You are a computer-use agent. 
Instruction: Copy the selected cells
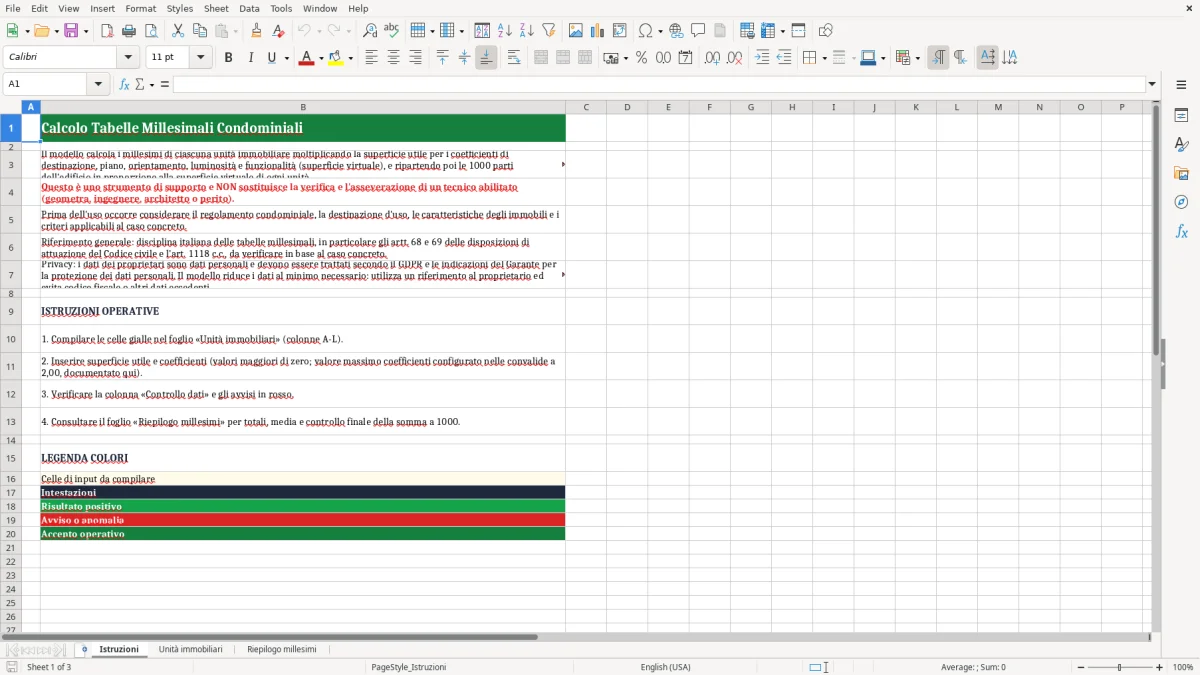point(200,31)
